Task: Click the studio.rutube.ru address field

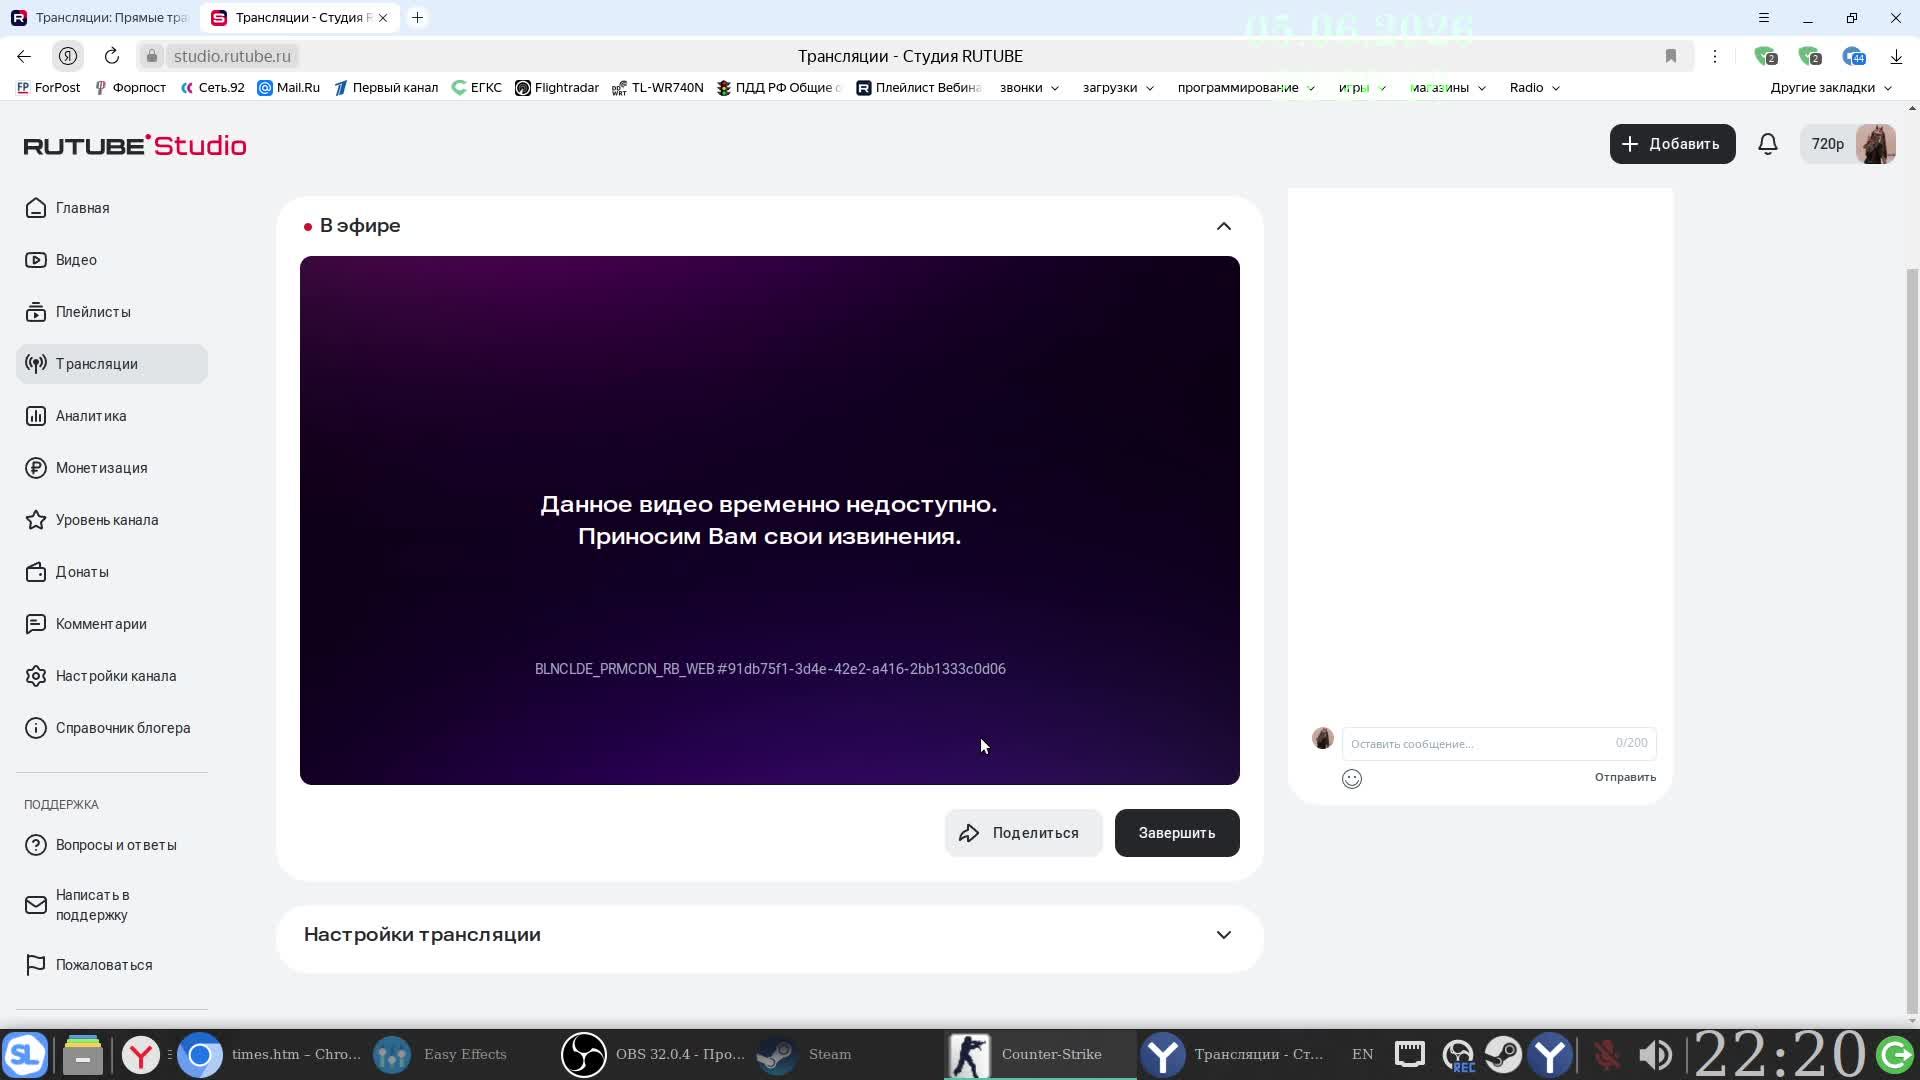Action: [232, 56]
